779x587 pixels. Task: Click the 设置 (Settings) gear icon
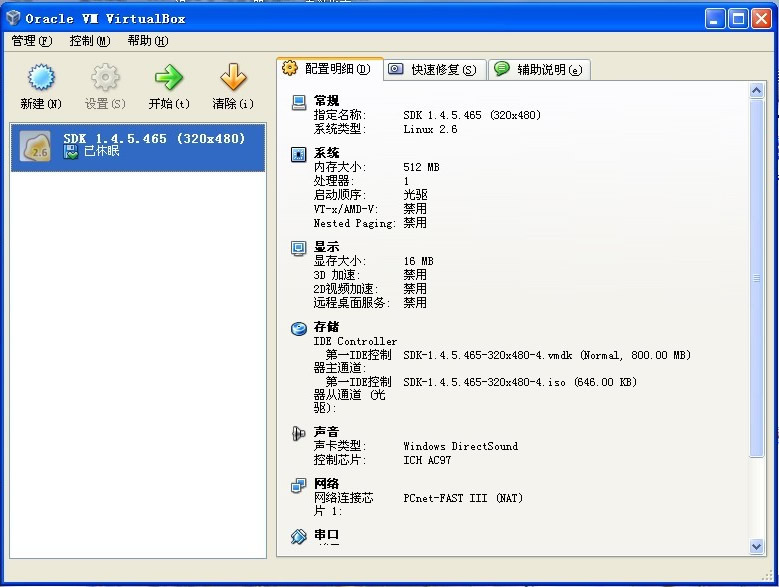[x=104, y=78]
